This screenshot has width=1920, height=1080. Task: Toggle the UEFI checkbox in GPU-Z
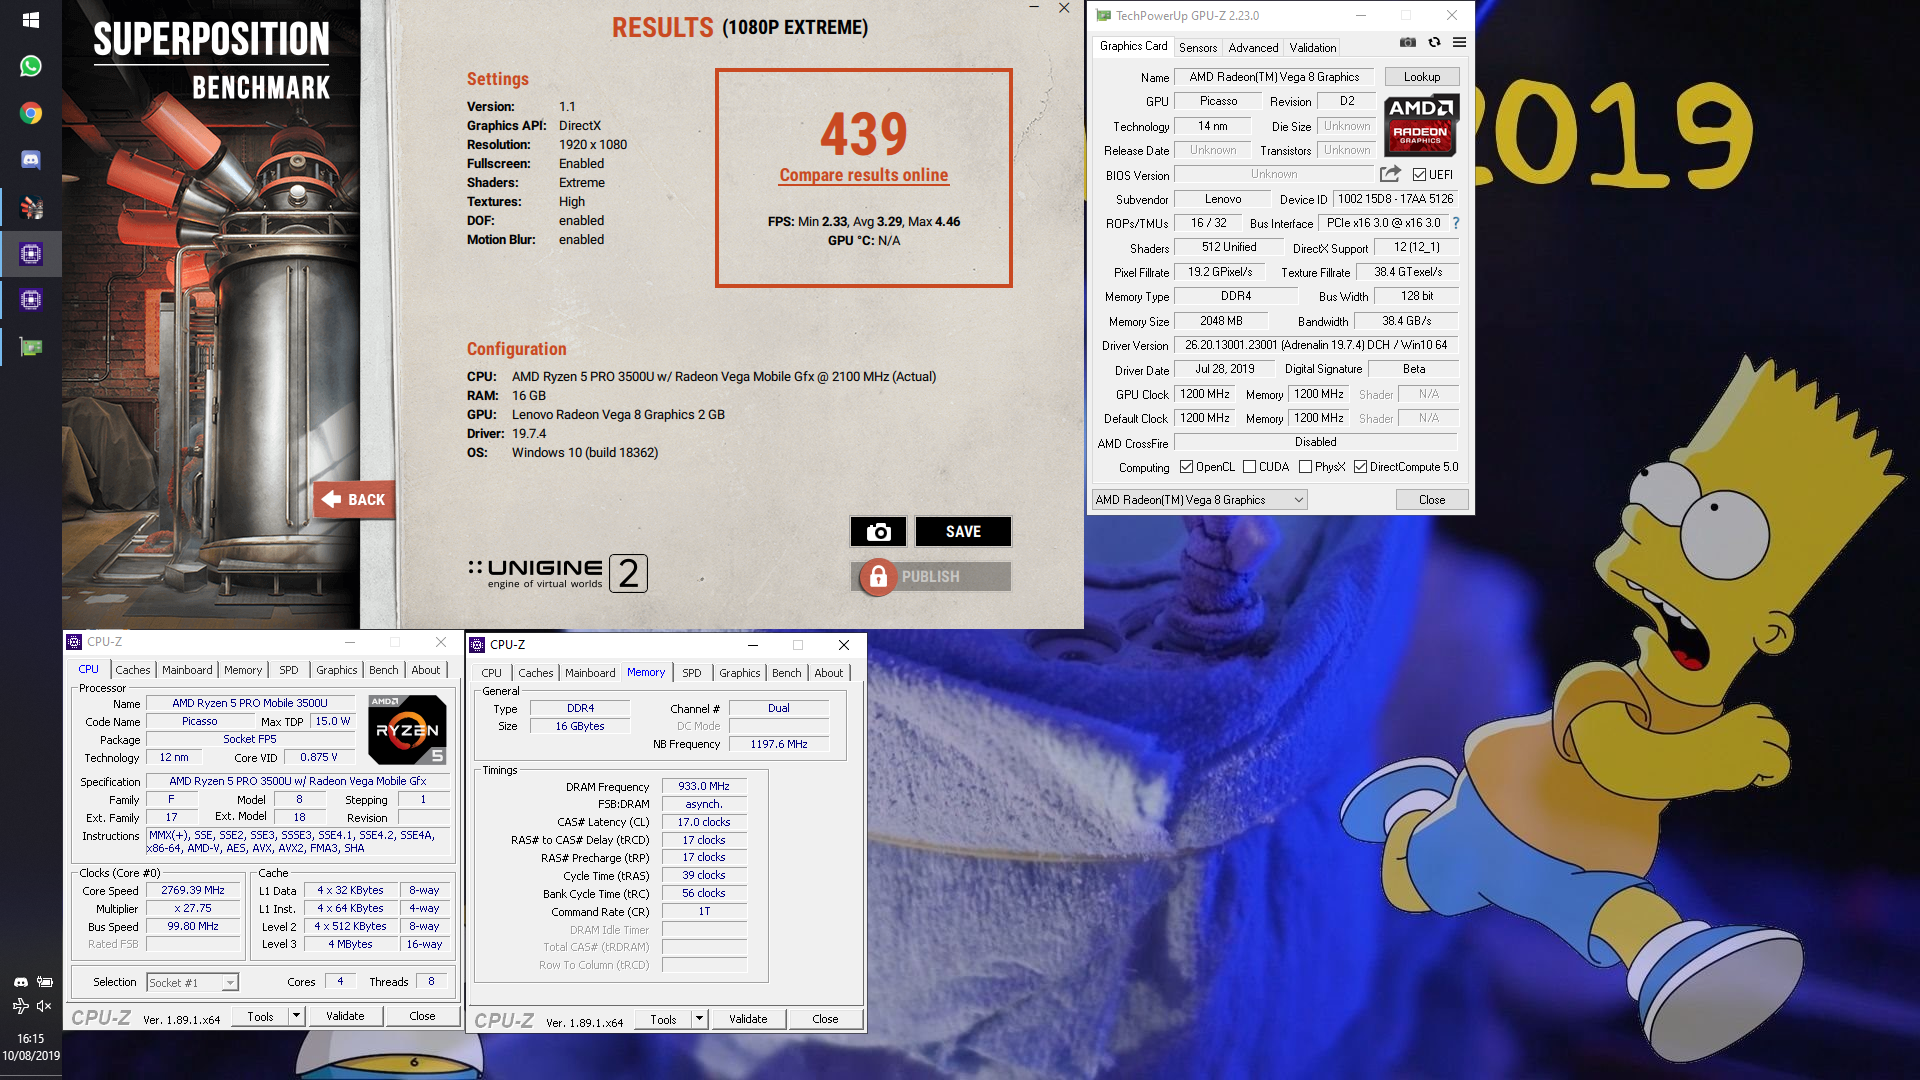(1419, 175)
